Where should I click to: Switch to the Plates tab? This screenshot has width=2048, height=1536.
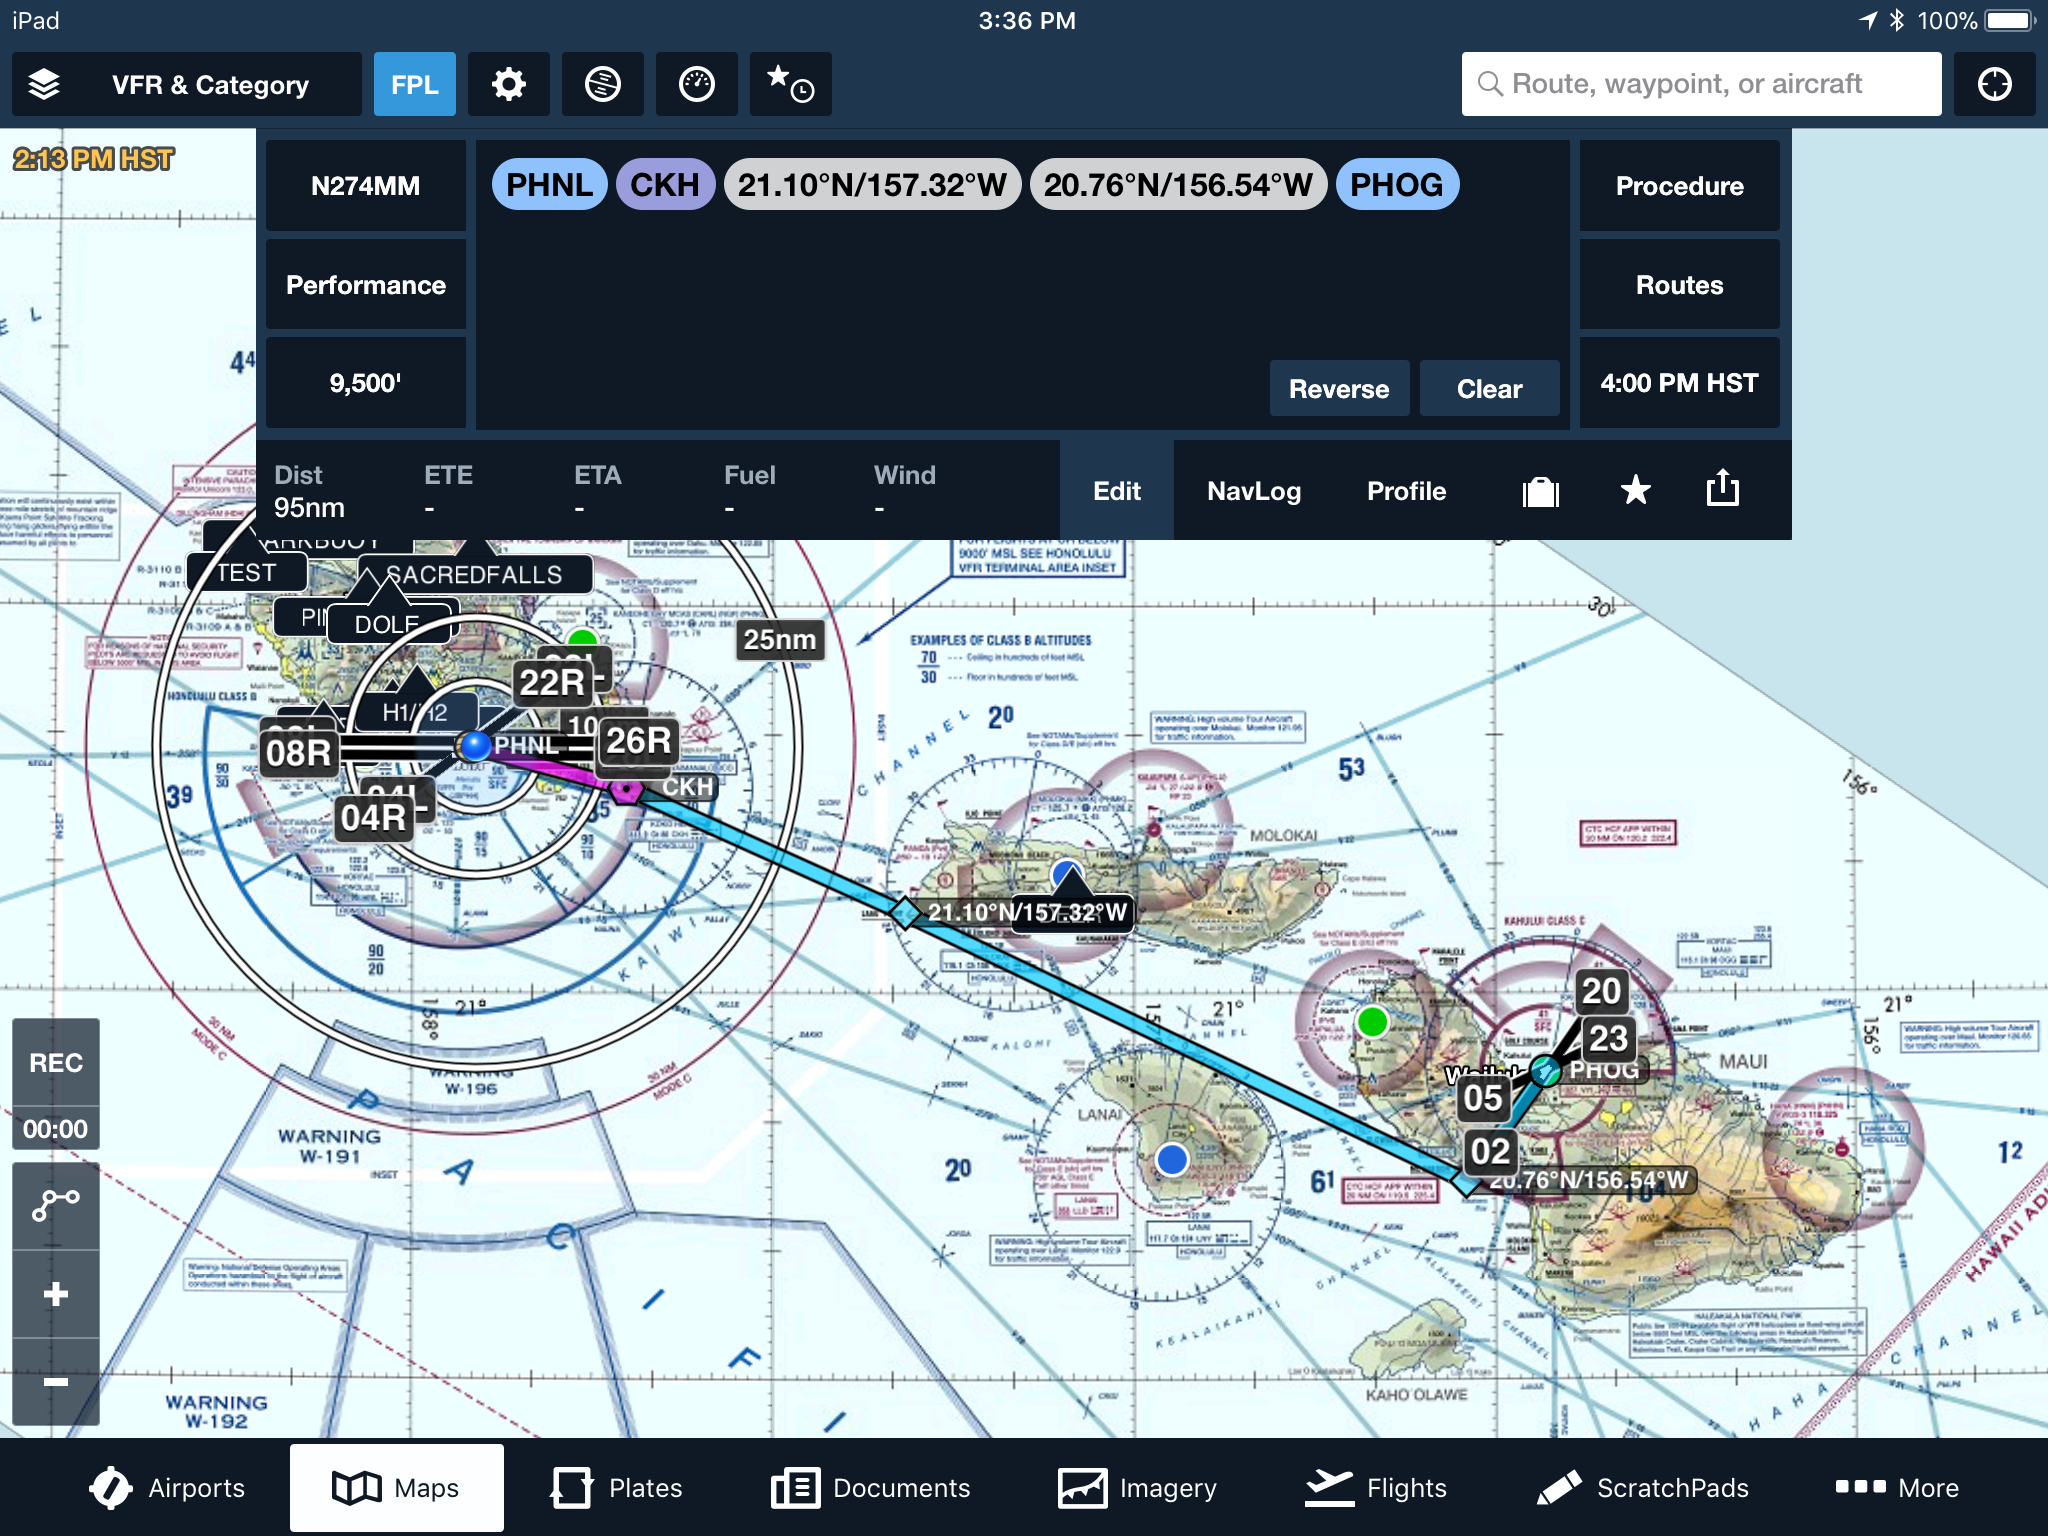click(617, 1488)
